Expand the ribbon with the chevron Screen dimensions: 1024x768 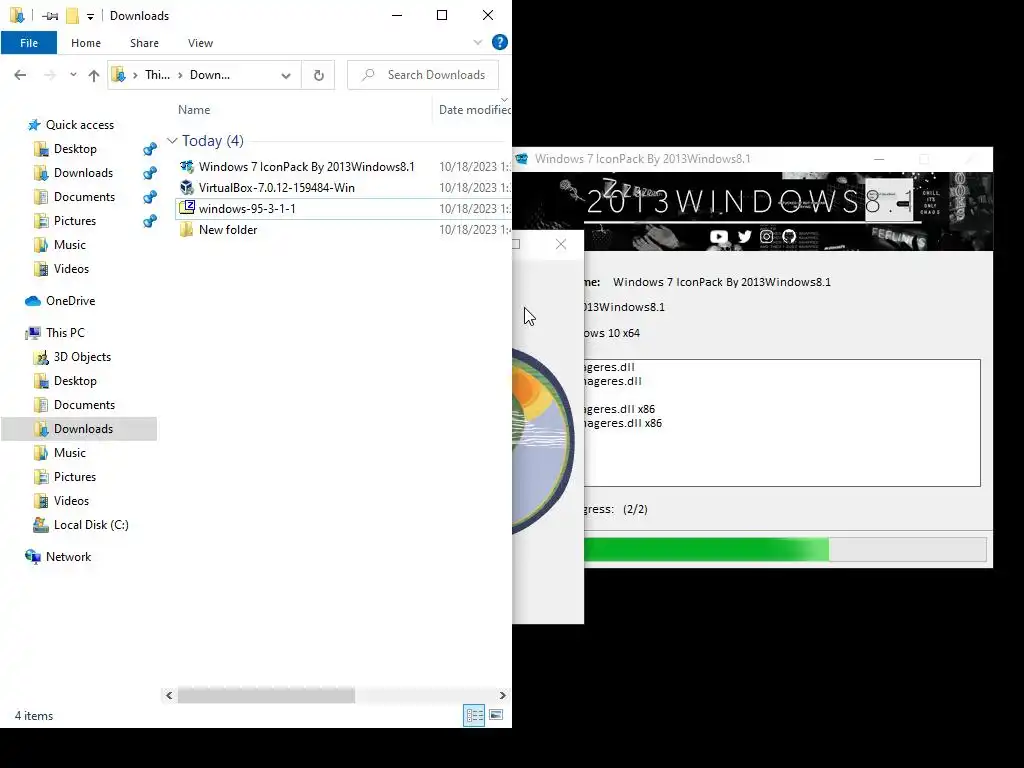click(477, 42)
